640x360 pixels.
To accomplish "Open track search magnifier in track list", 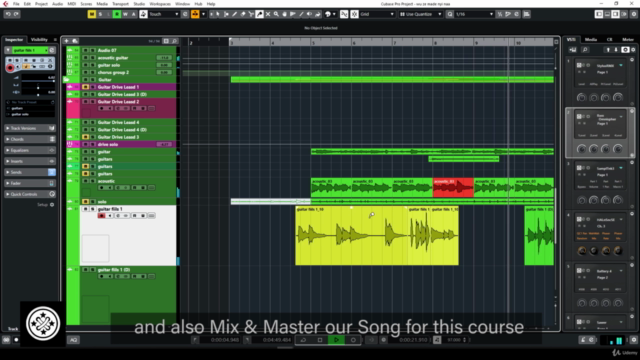I will click(174, 41).
